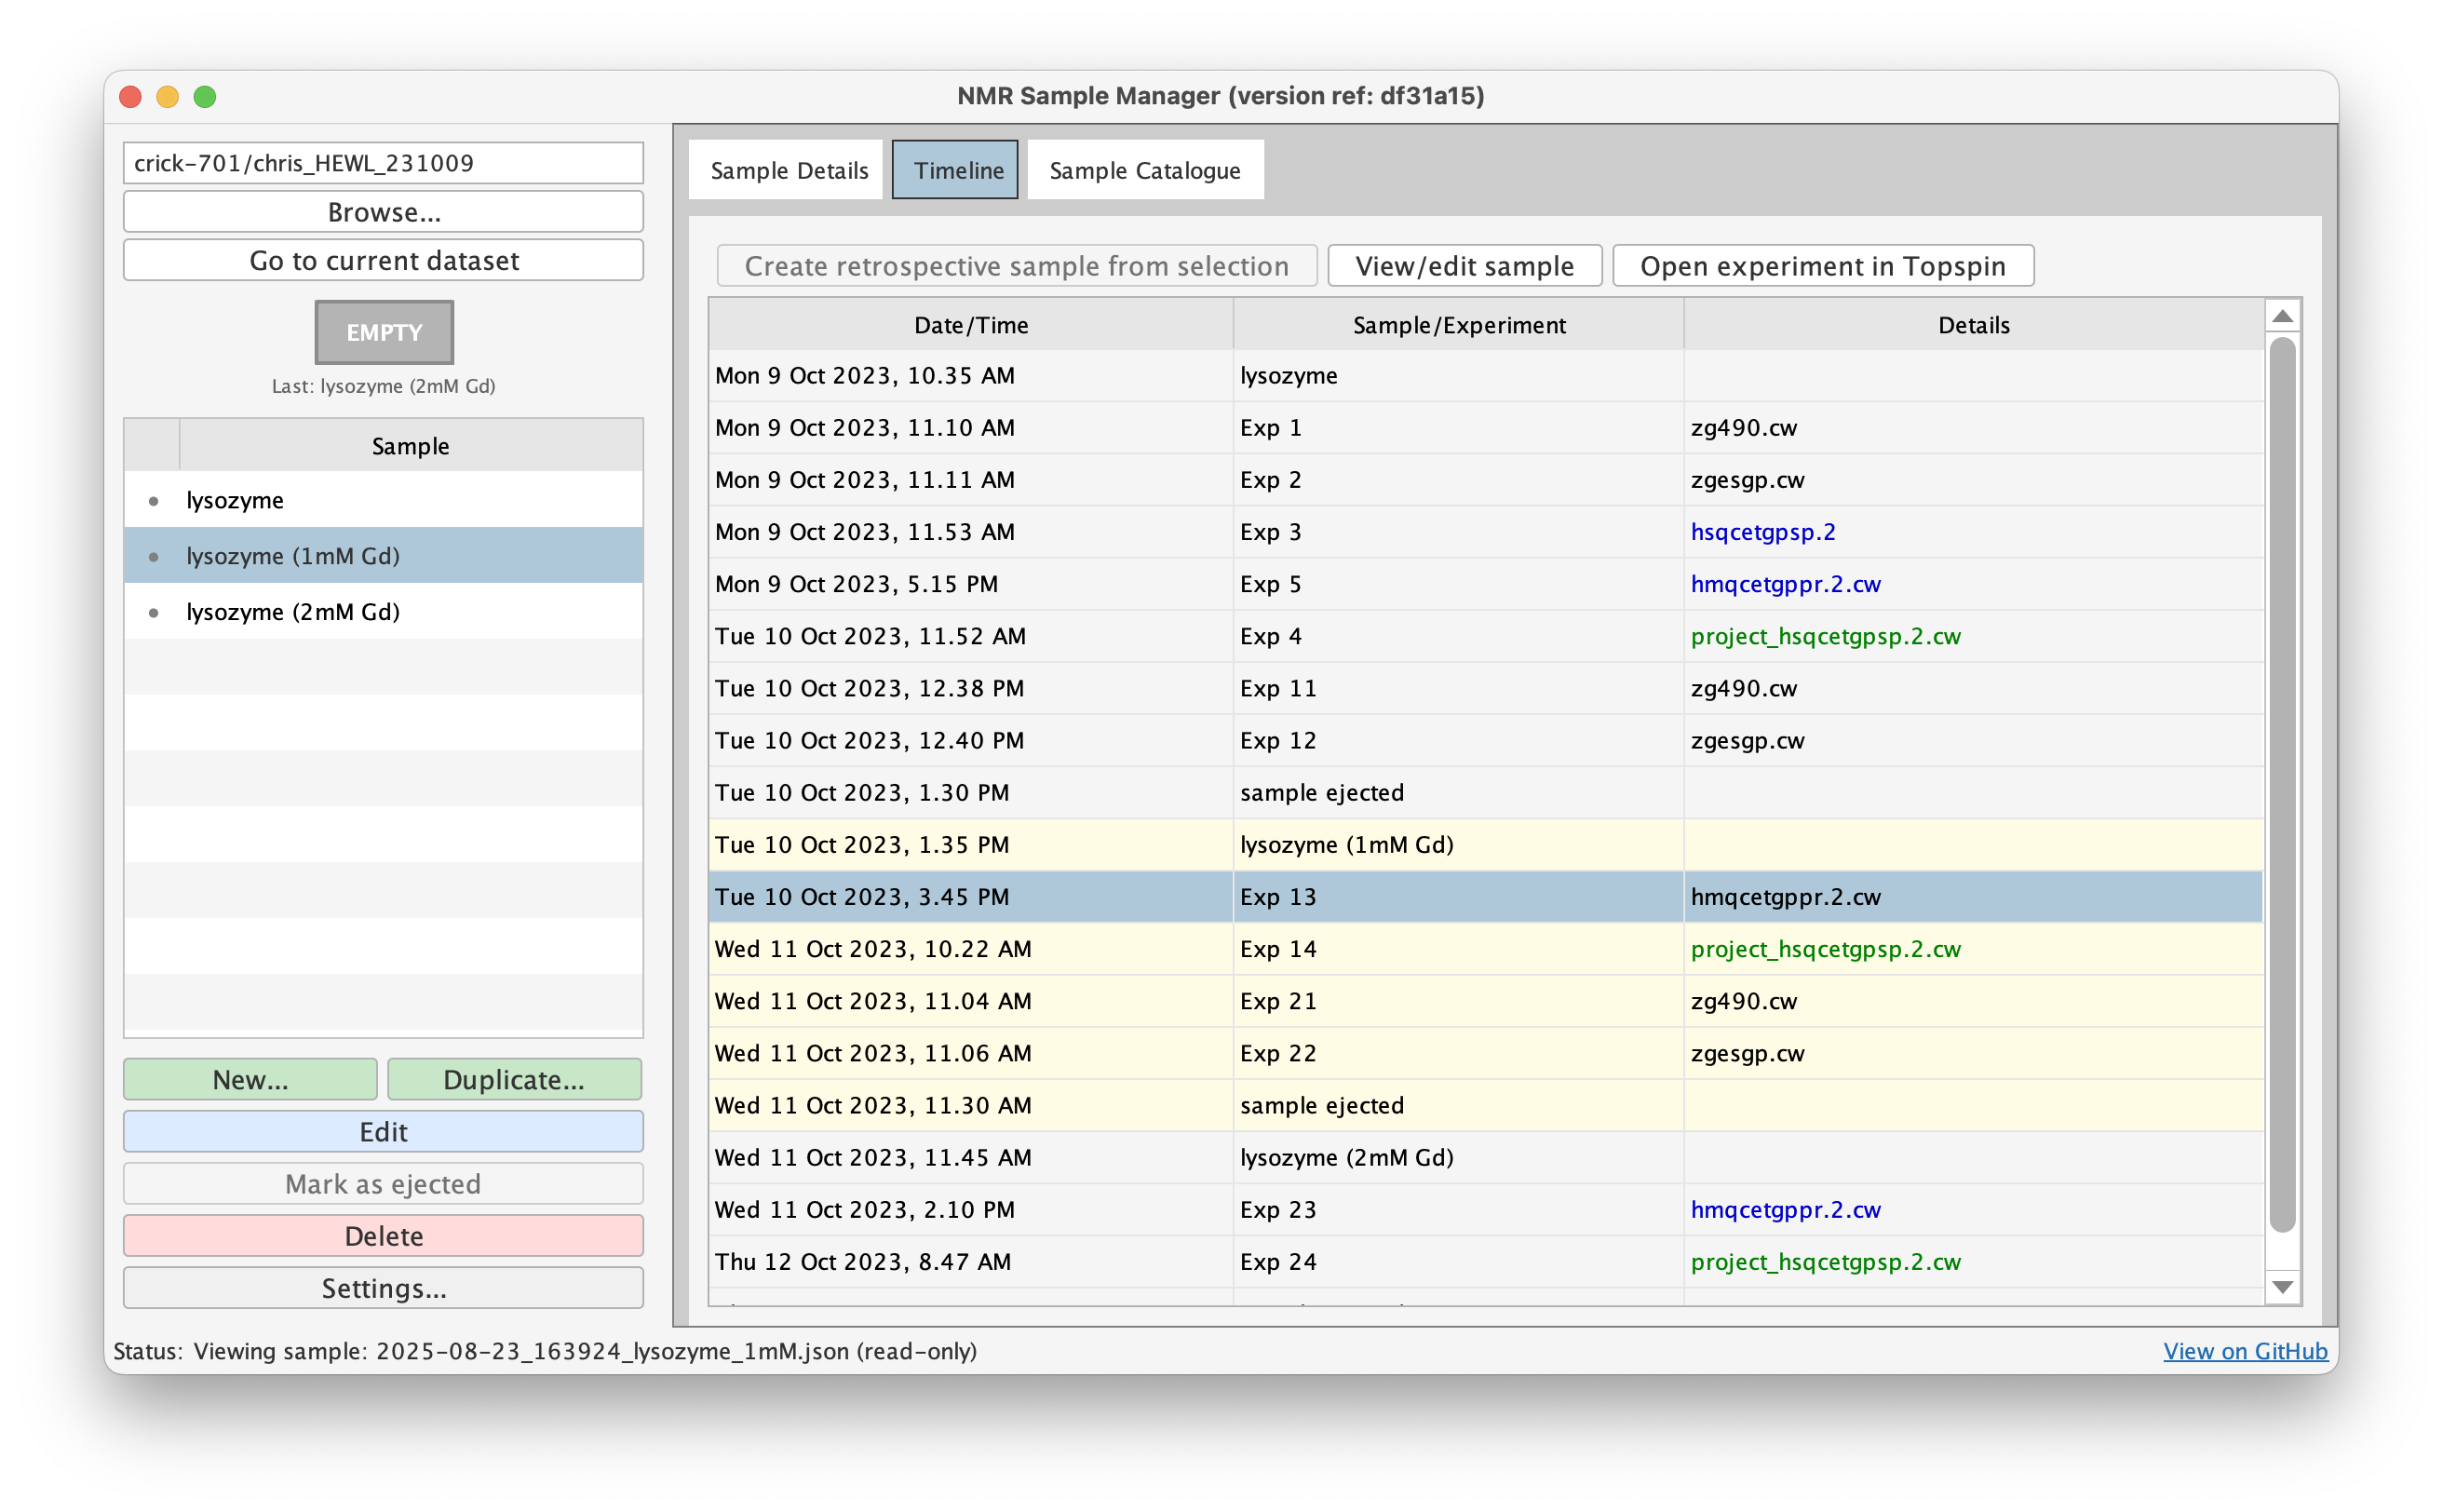
Task: Click the timeline scrollbar down arrow
Action: point(2281,1288)
